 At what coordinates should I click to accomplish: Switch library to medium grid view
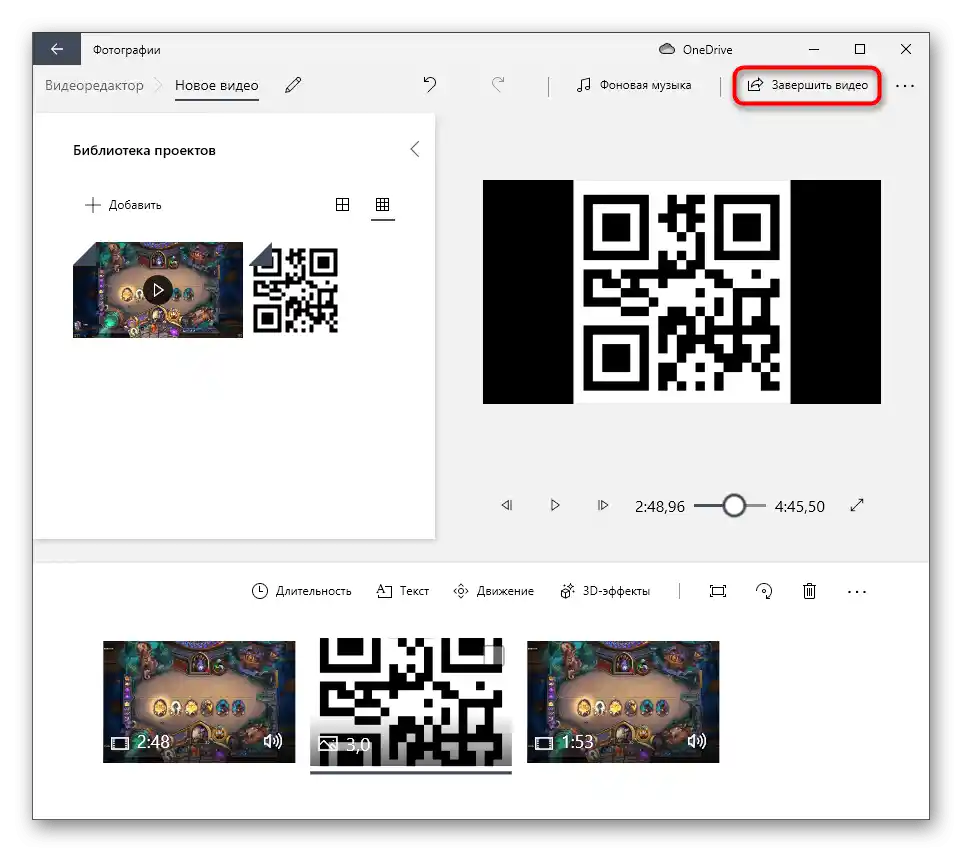click(x=342, y=204)
